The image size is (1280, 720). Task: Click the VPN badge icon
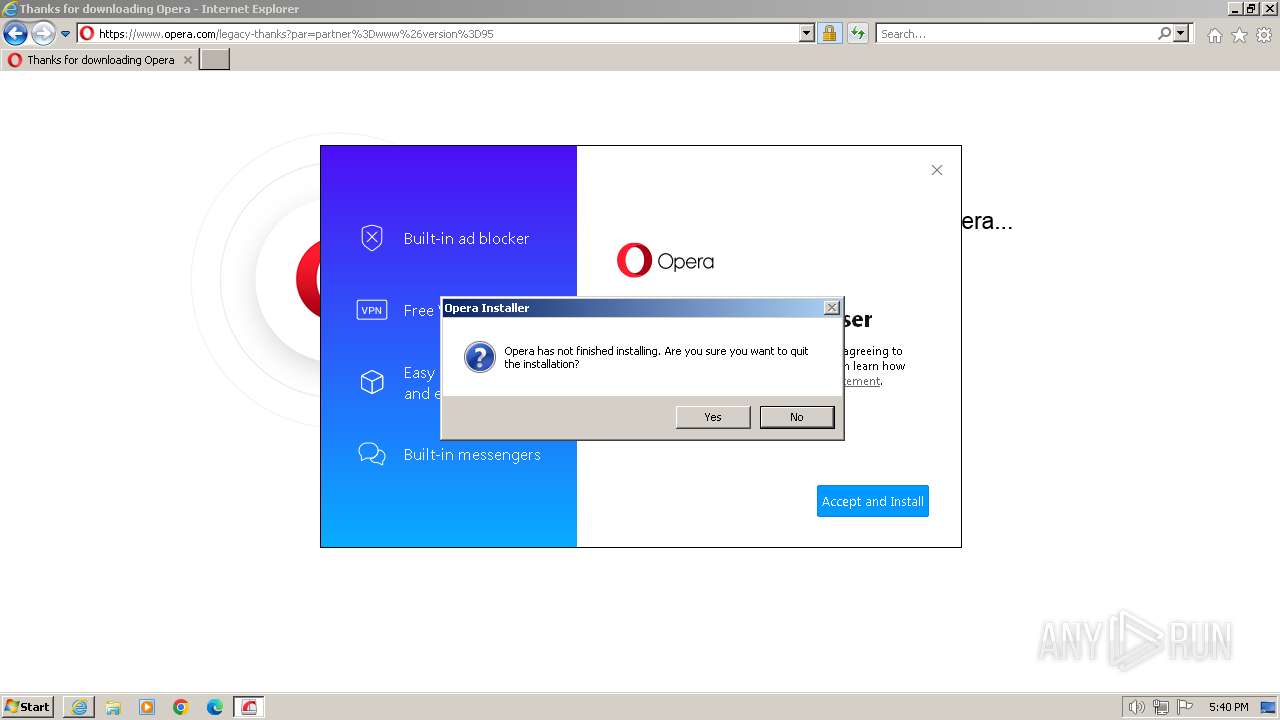tap(372, 310)
